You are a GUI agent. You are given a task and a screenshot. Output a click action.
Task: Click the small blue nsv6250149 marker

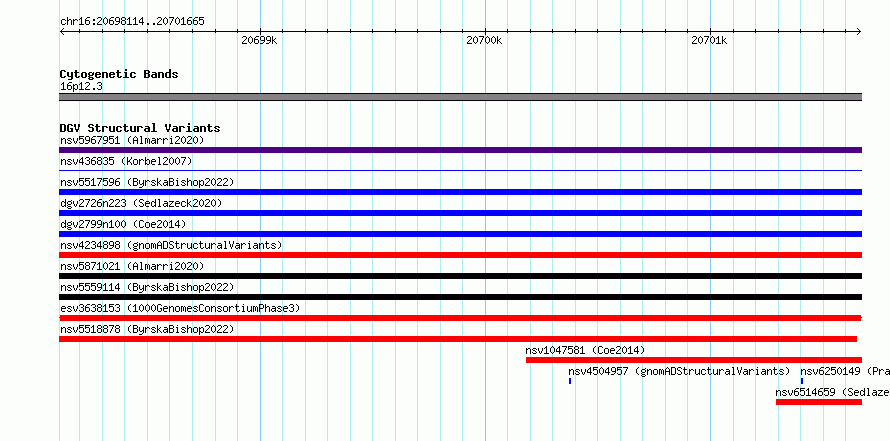[802, 381]
